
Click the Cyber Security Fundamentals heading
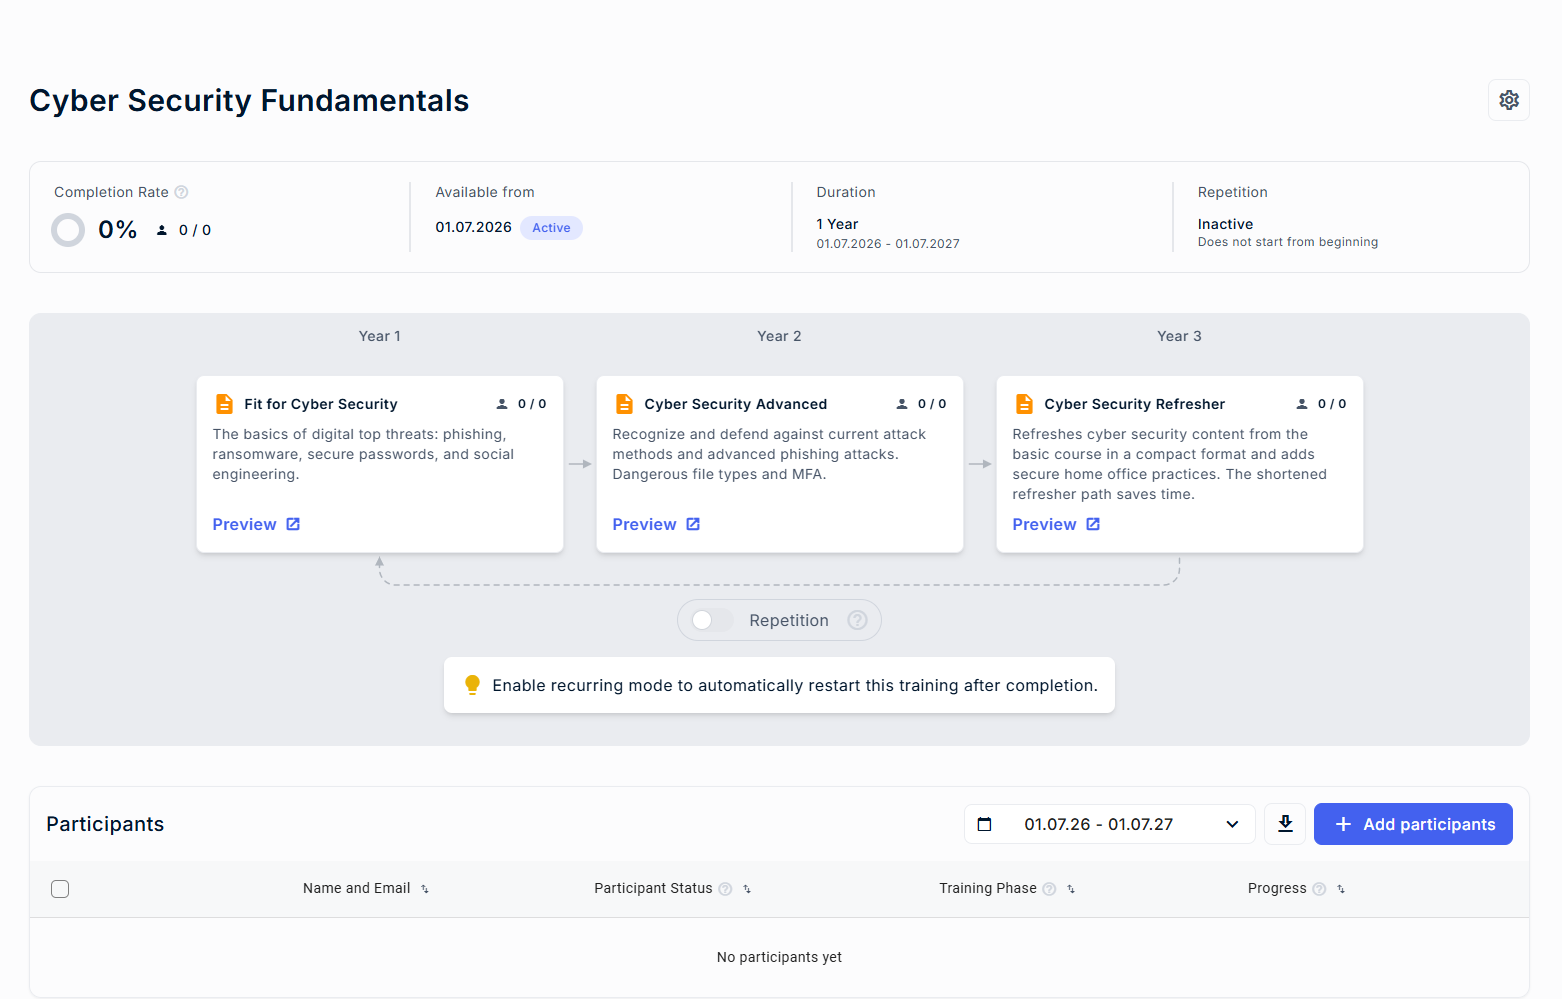pyautogui.click(x=249, y=100)
